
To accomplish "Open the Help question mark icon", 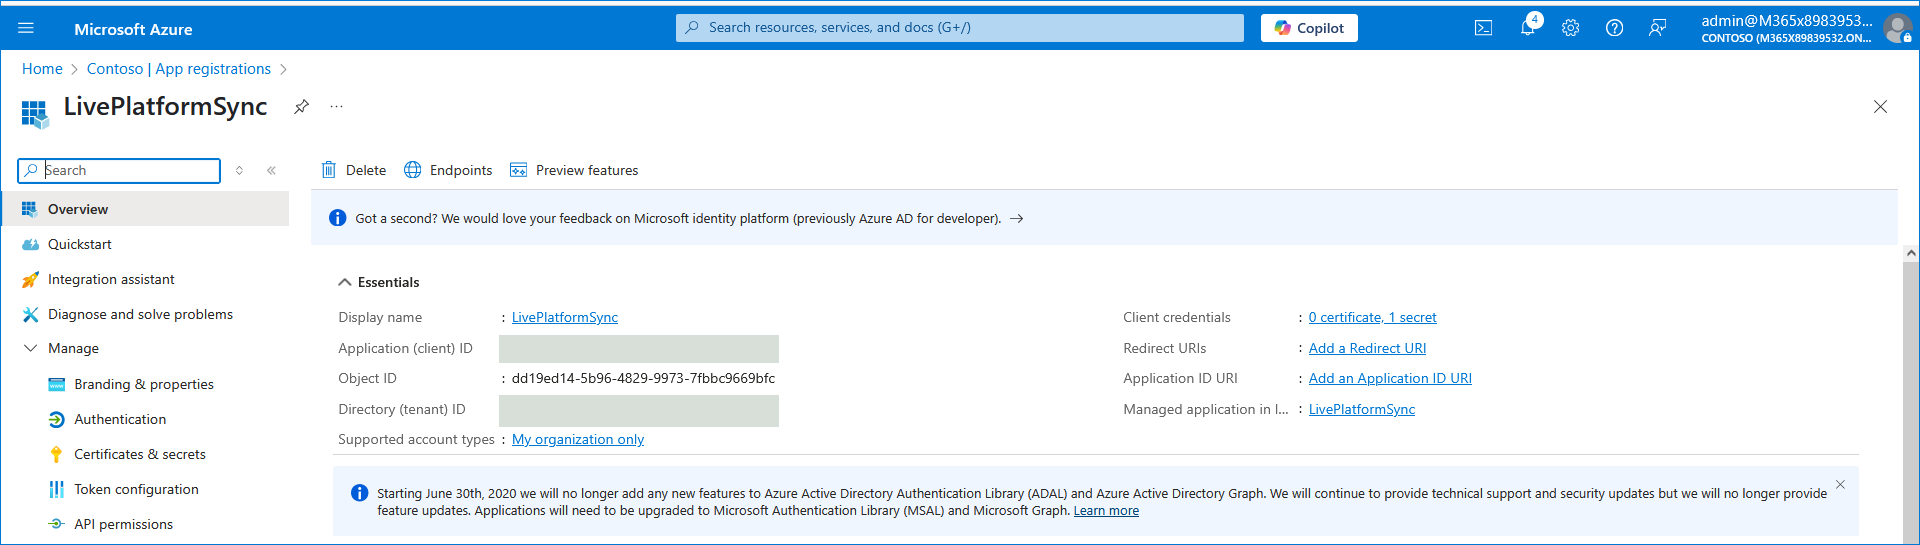I will 1614,28.
